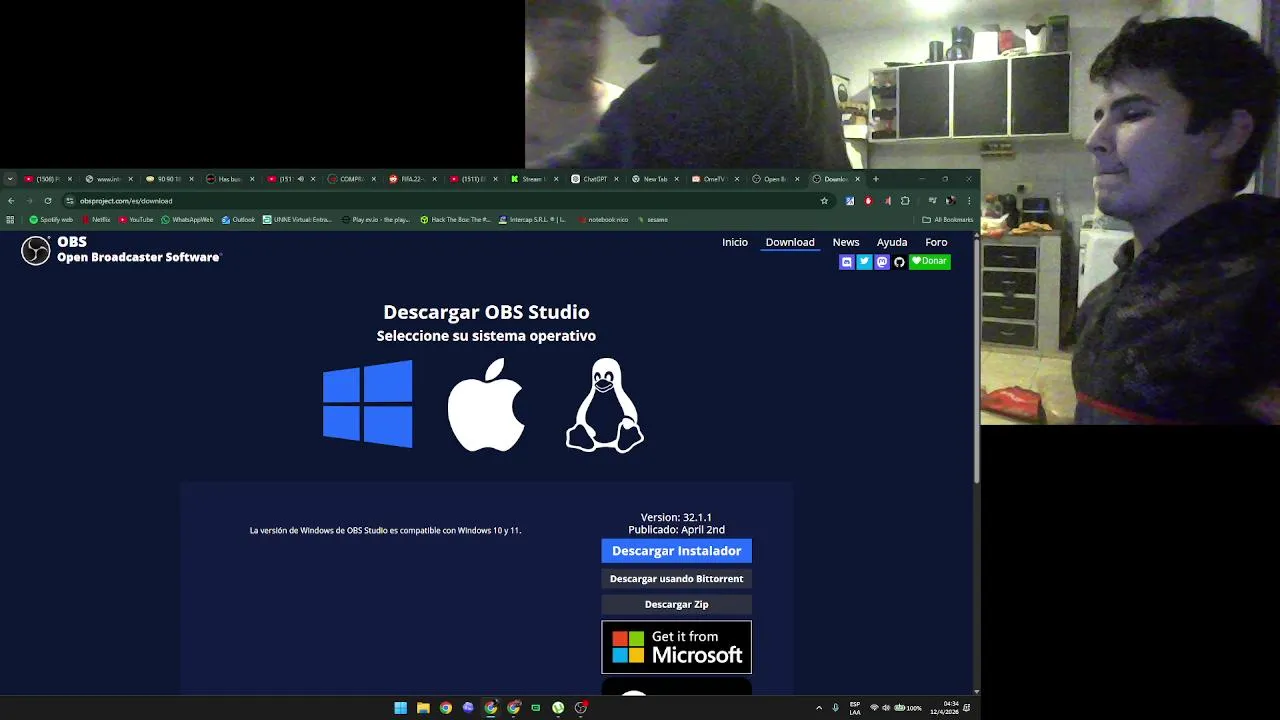Switch to the New Tab tab

(x=655, y=179)
